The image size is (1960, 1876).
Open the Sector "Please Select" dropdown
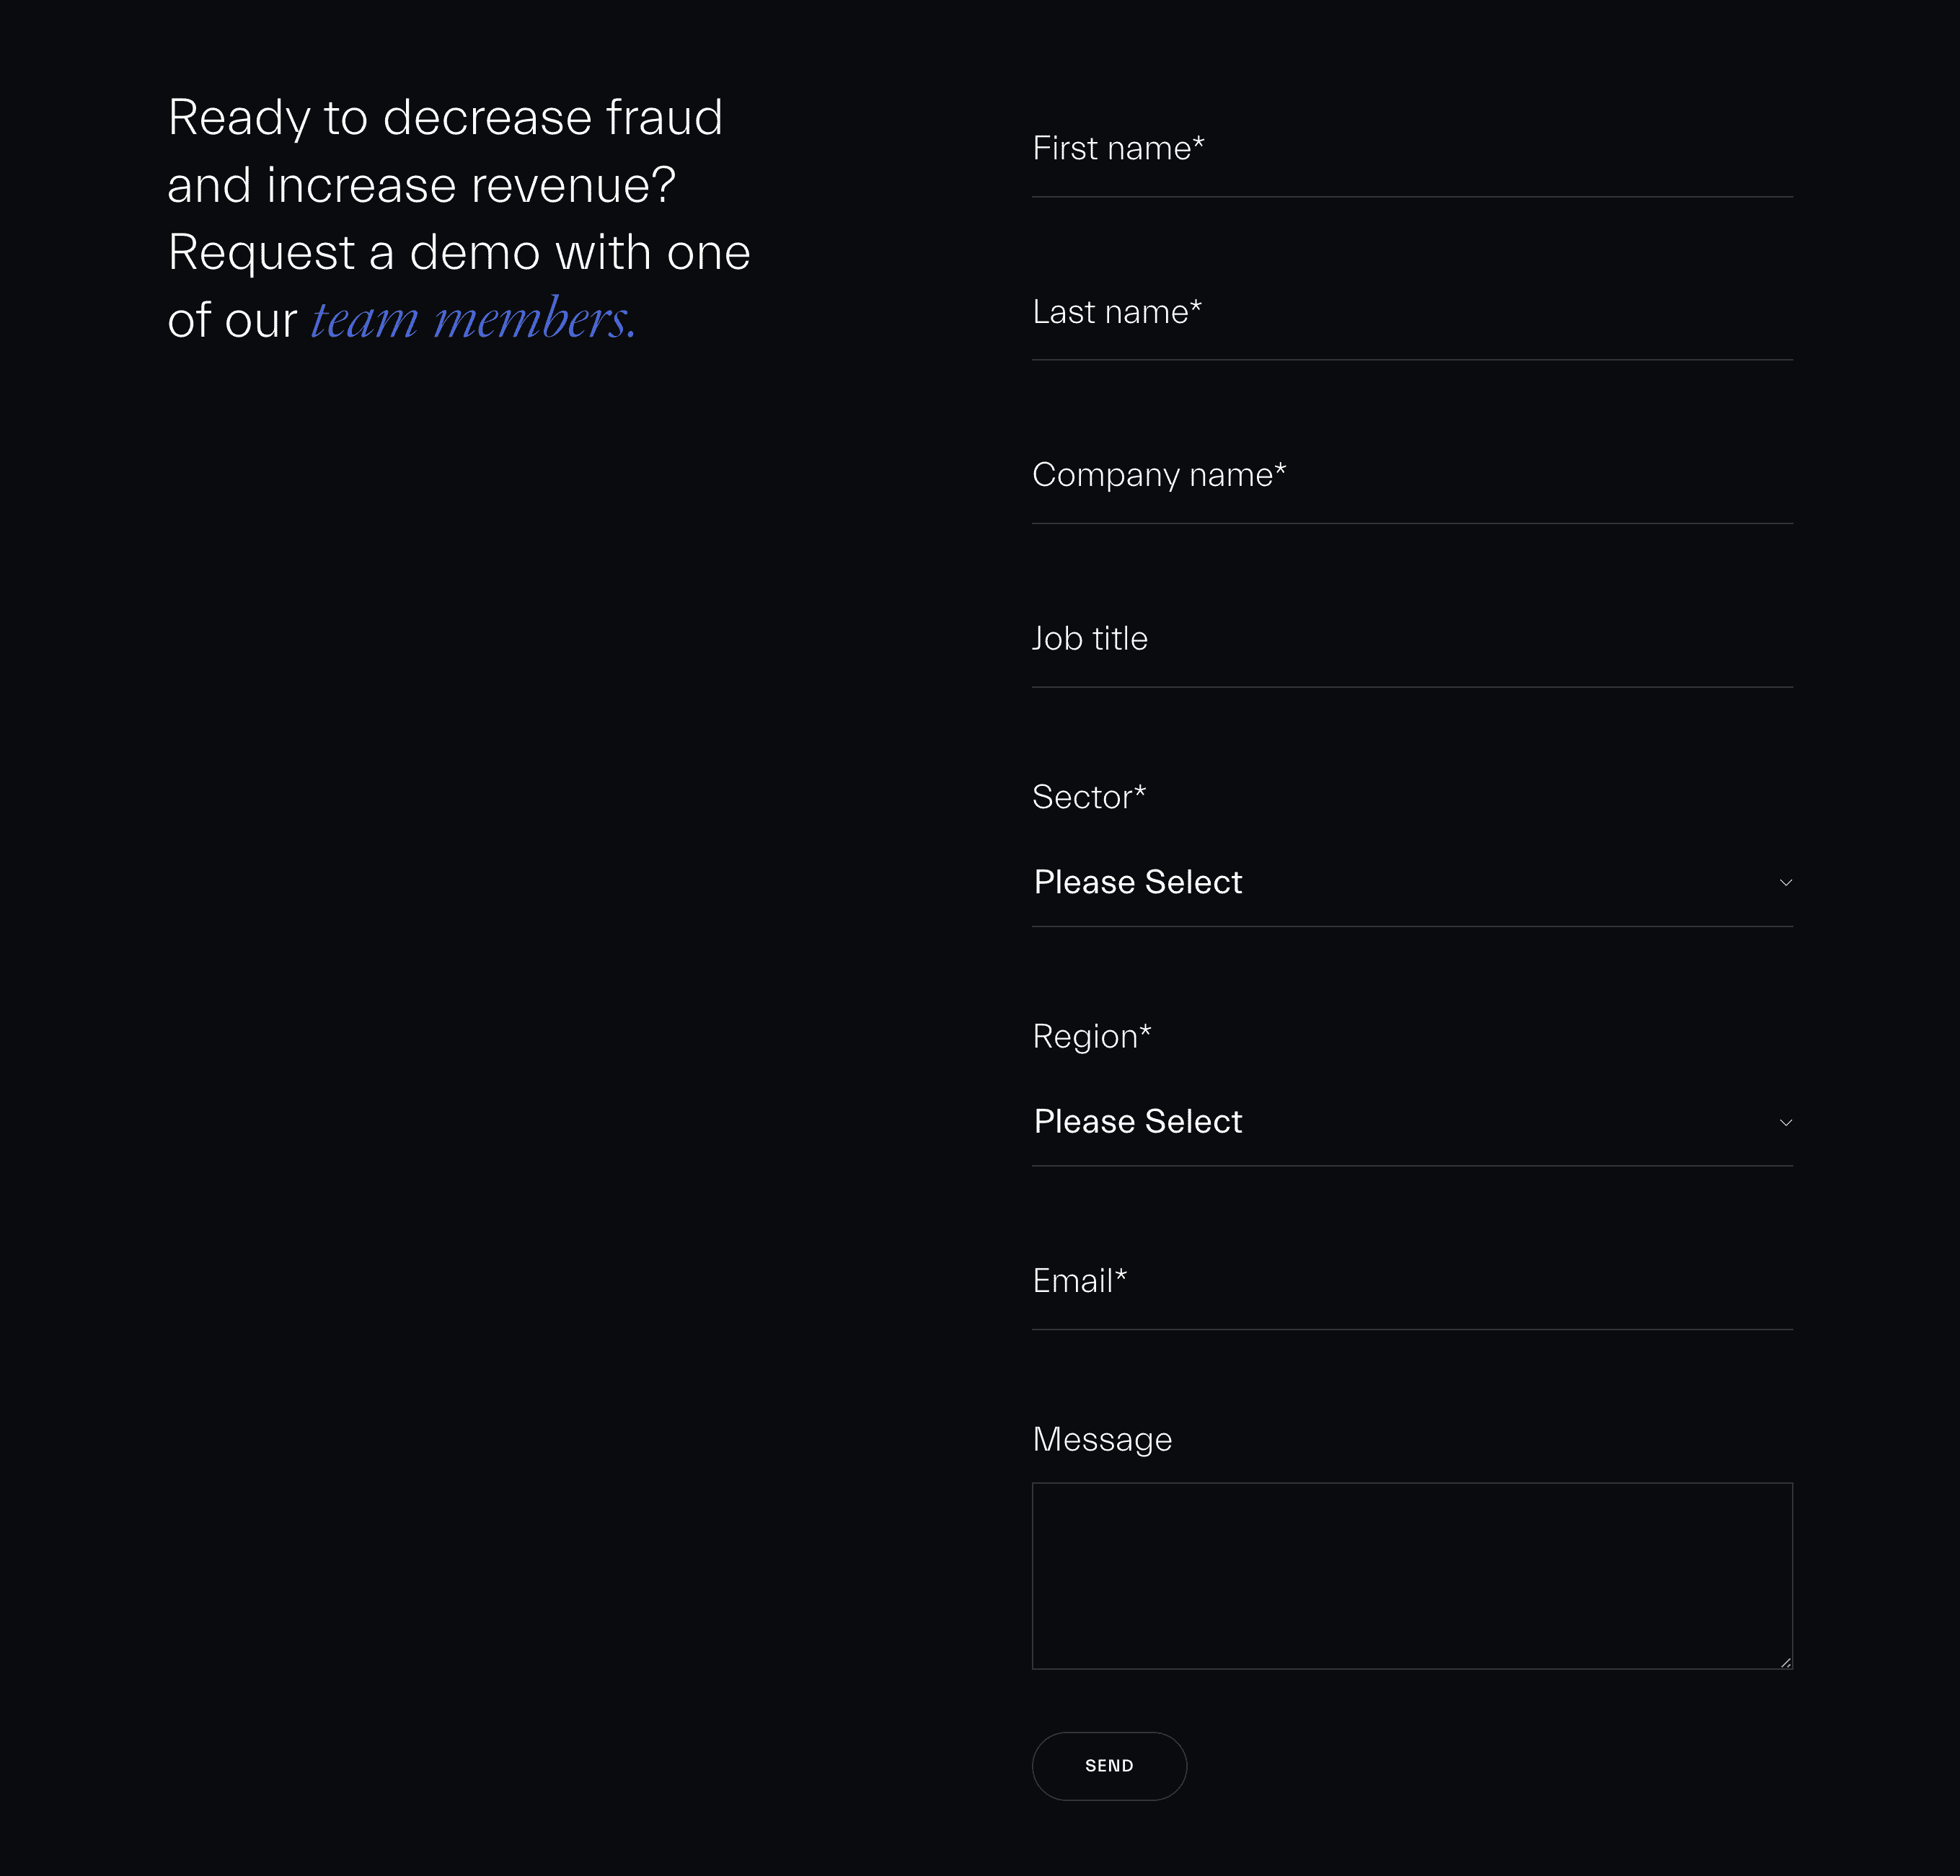[x=1412, y=882]
